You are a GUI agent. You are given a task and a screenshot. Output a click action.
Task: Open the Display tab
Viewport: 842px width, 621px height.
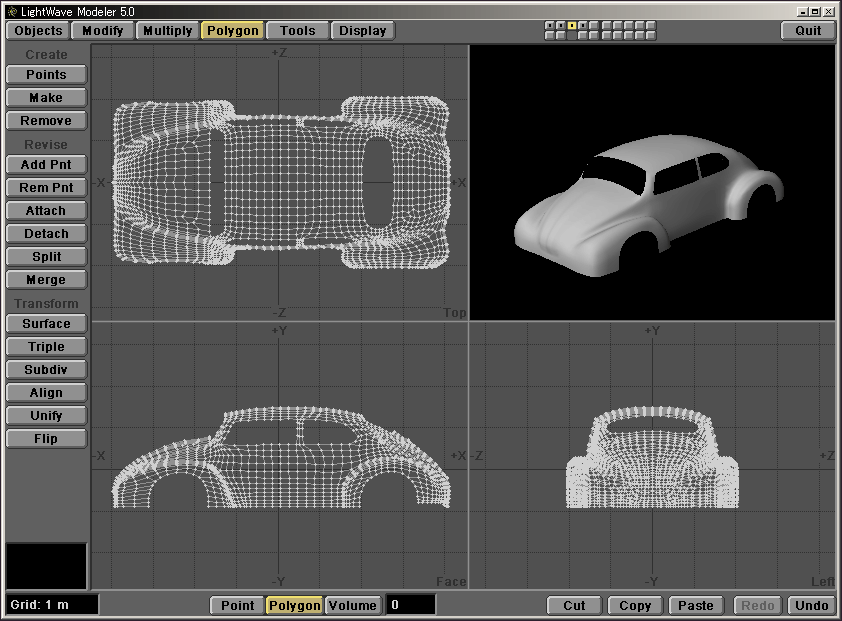[362, 30]
